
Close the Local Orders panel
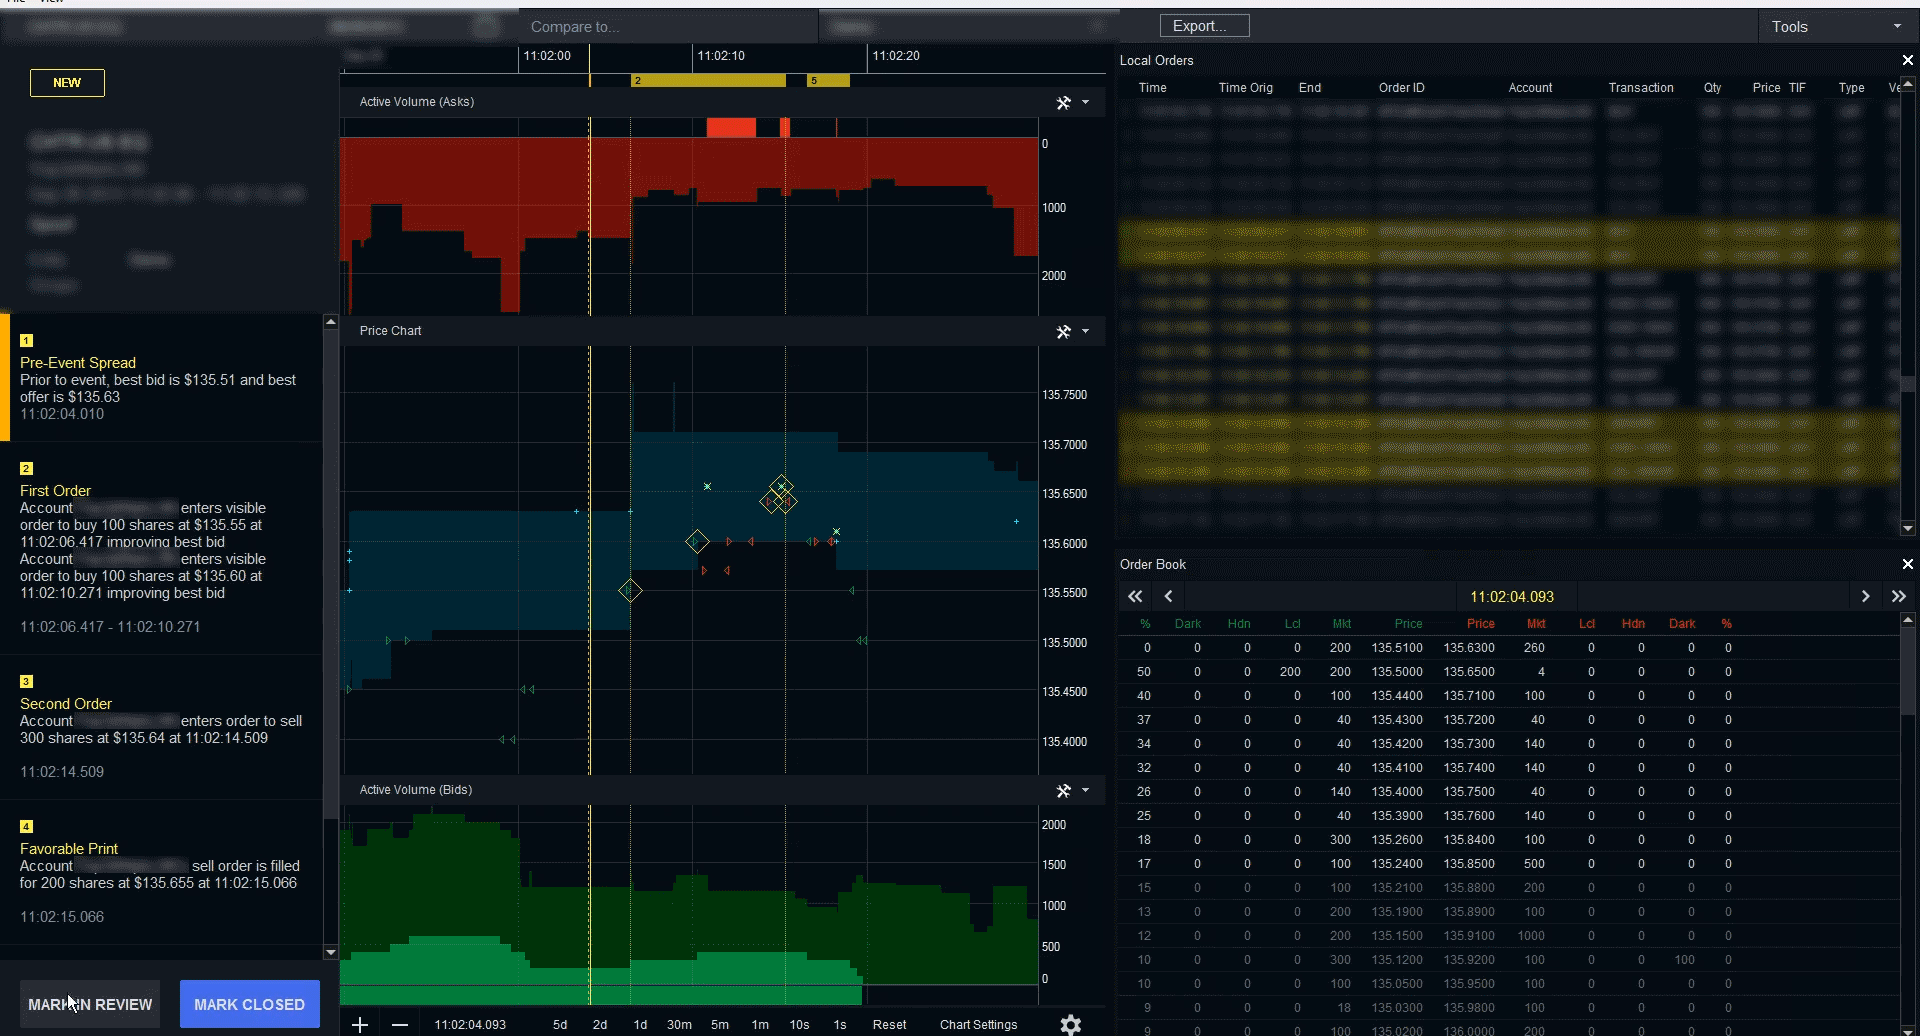click(1907, 60)
